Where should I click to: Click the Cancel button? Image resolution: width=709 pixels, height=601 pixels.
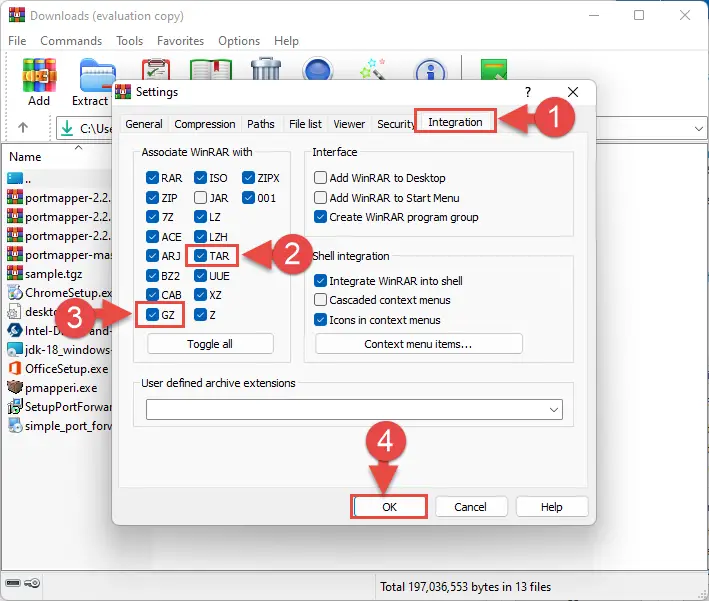click(x=471, y=507)
